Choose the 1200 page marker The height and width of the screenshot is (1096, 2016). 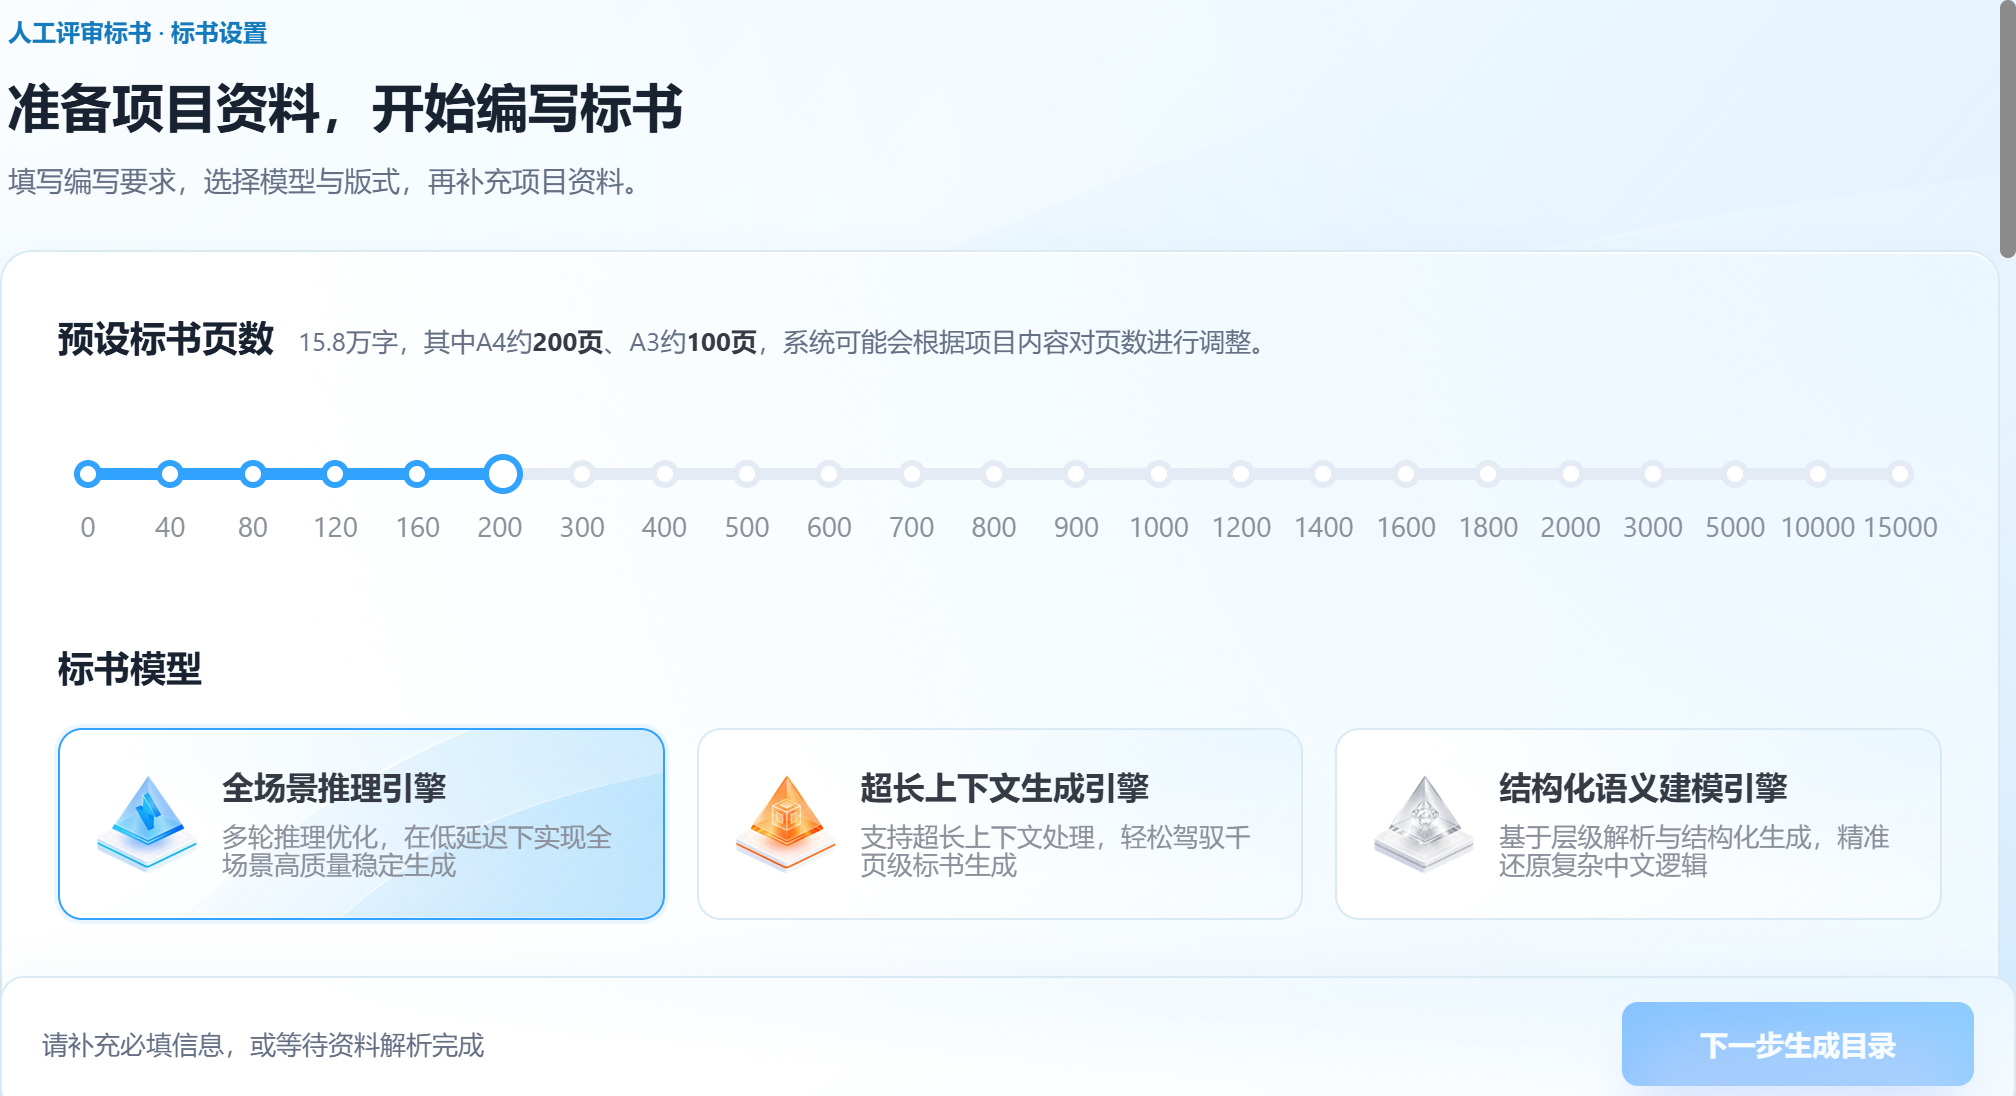coord(1241,474)
